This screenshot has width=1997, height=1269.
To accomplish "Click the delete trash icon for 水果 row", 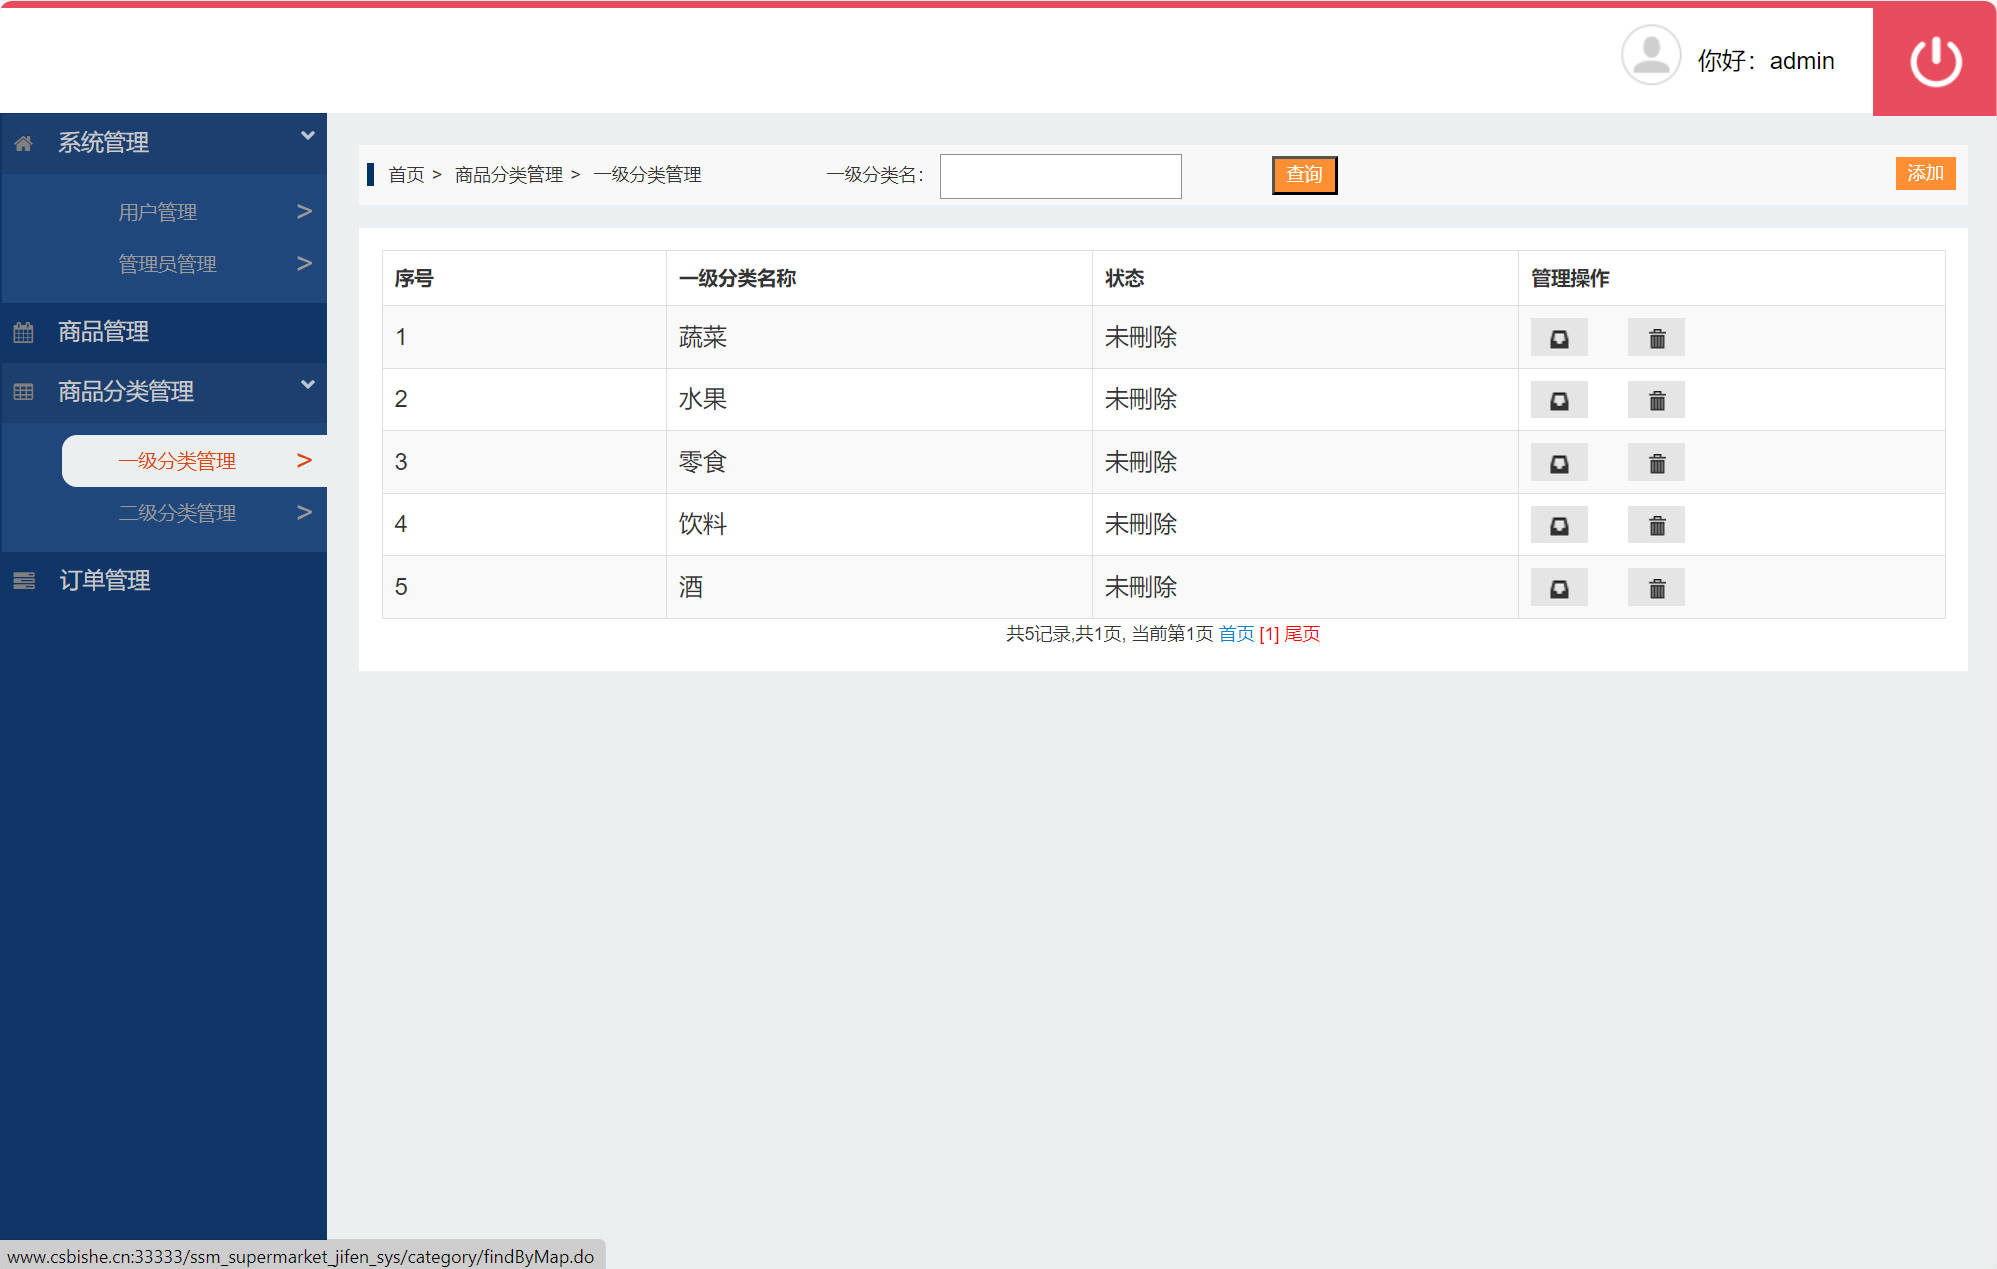I will pos(1655,399).
